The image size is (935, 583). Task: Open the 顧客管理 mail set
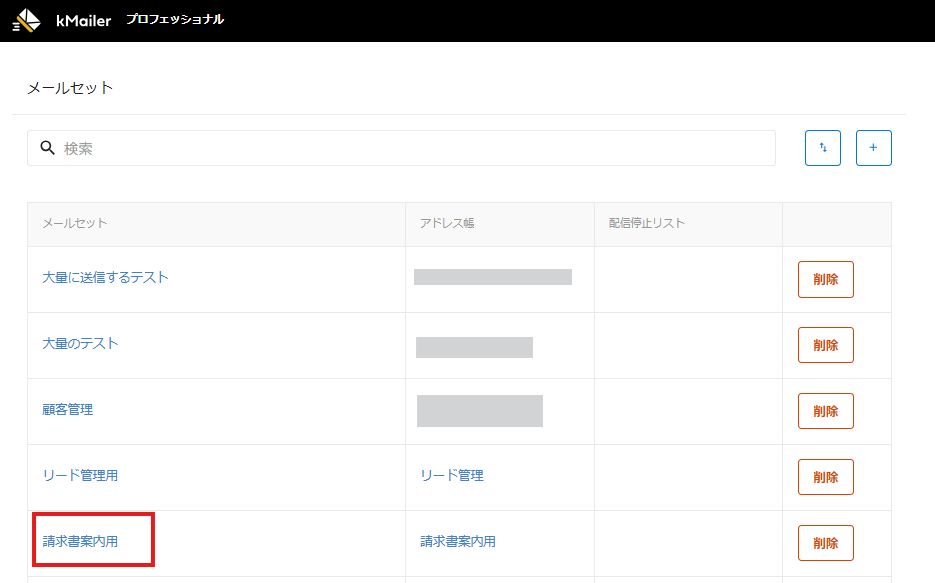(68, 410)
